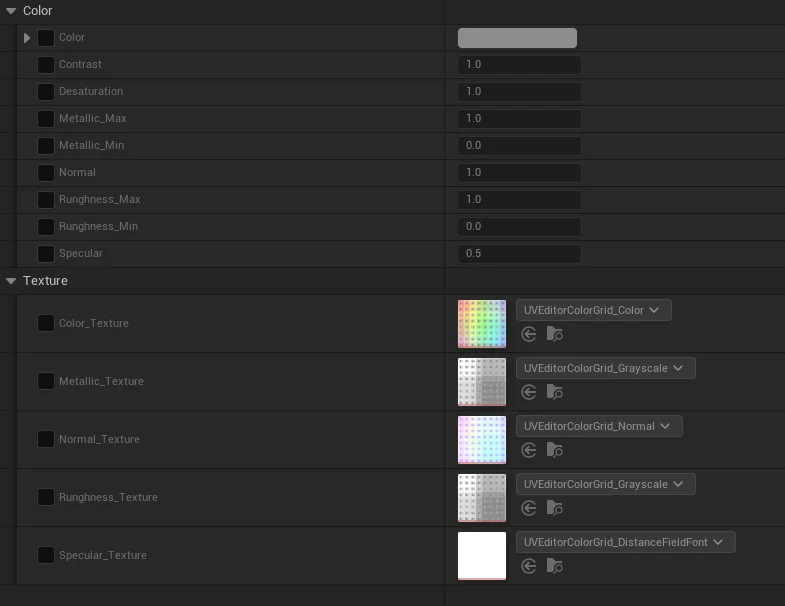Image resolution: width=785 pixels, height=606 pixels.
Task: Select the Metallic_Max parameter label
Action: point(93,119)
